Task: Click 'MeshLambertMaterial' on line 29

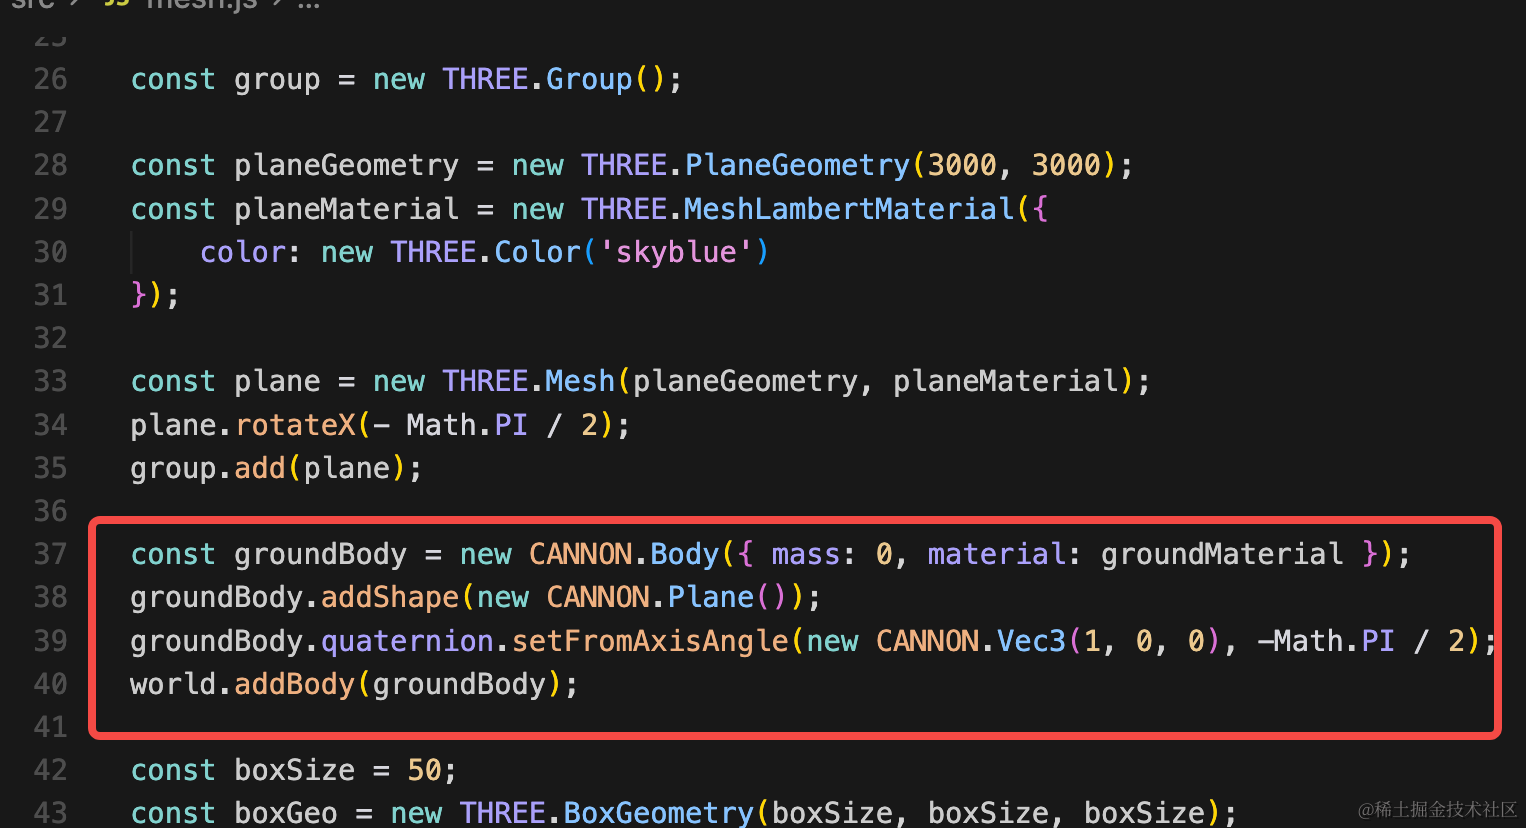Action: [849, 208]
